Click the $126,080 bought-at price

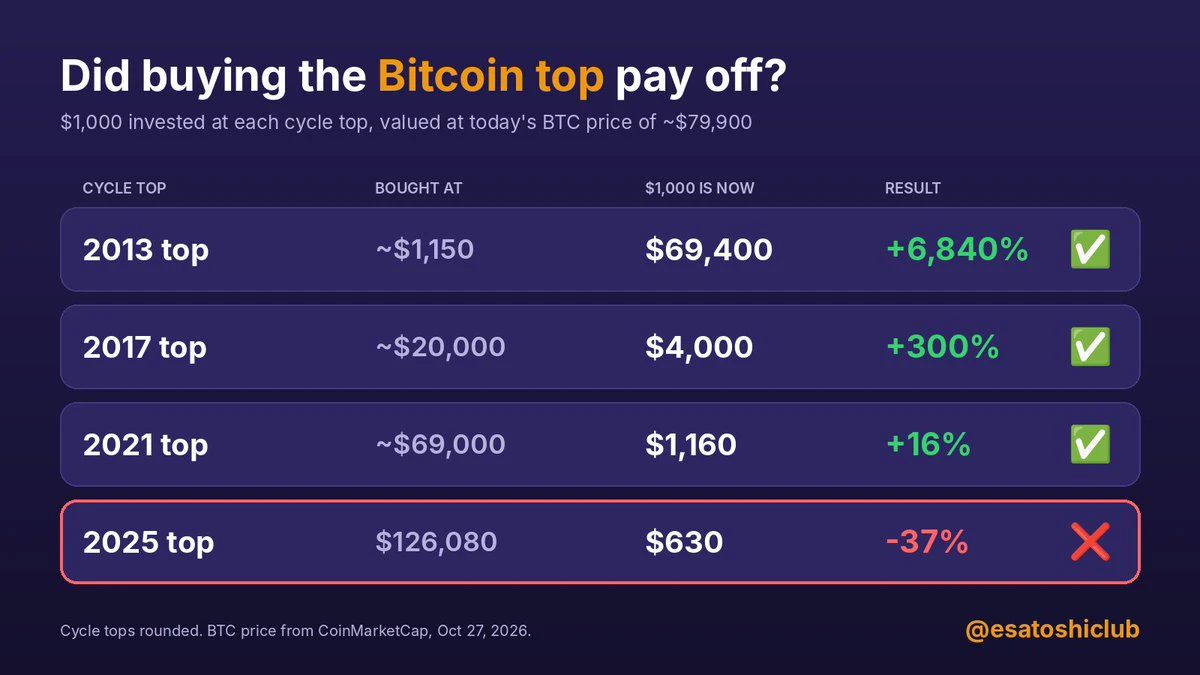436,542
